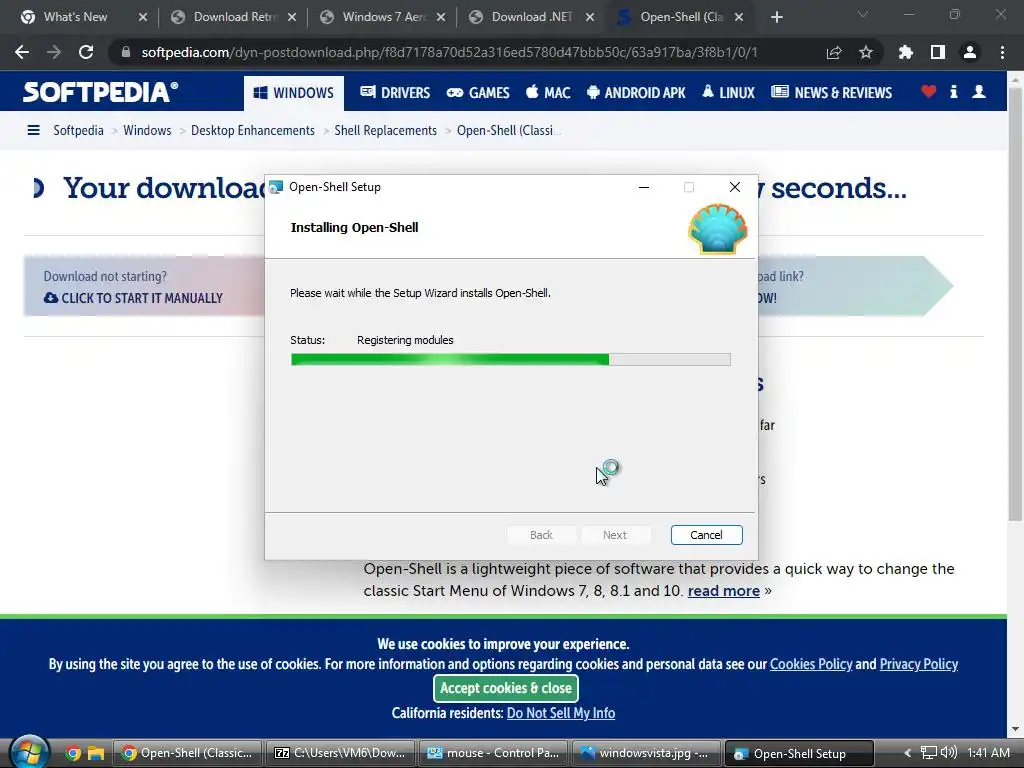Click the installation progress bar
This screenshot has height=768, width=1024.
coord(511,359)
